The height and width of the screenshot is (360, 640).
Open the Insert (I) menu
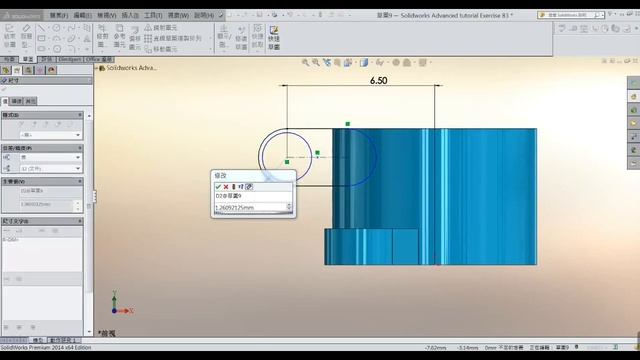click(130, 16)
